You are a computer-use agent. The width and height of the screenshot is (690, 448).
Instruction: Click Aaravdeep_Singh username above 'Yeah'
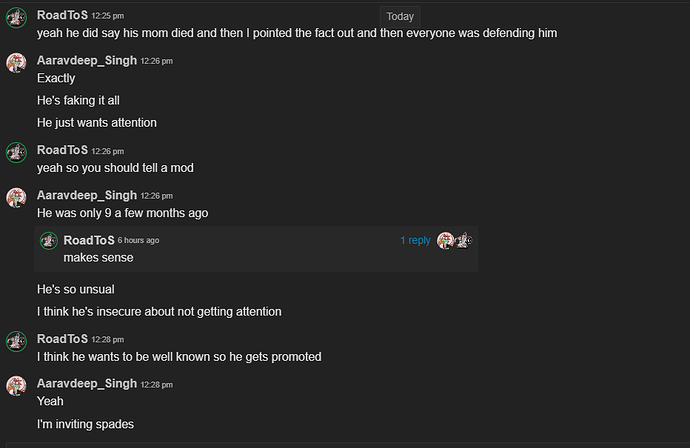tap(87, 384)
